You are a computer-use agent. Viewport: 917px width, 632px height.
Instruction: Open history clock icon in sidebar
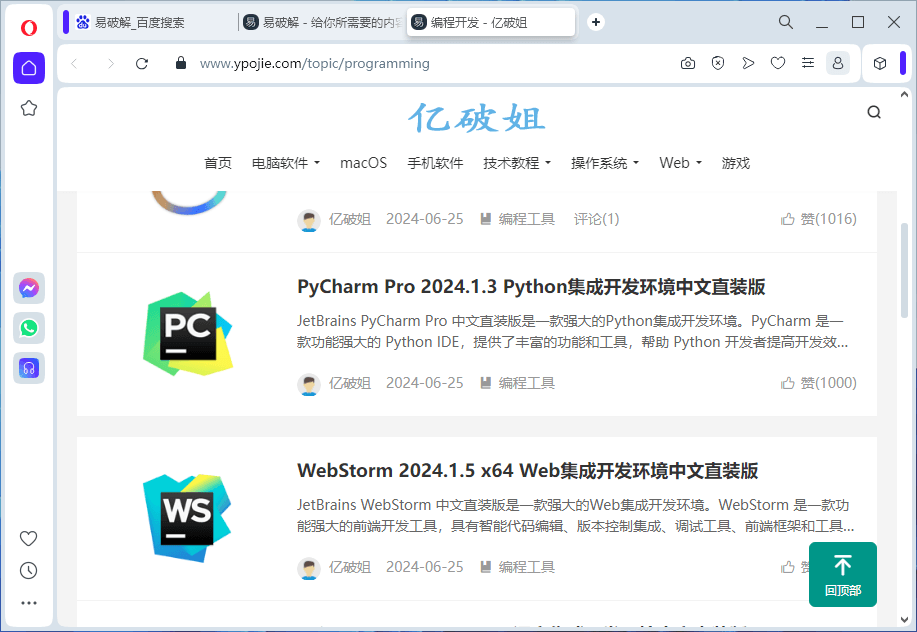point(29,571)
